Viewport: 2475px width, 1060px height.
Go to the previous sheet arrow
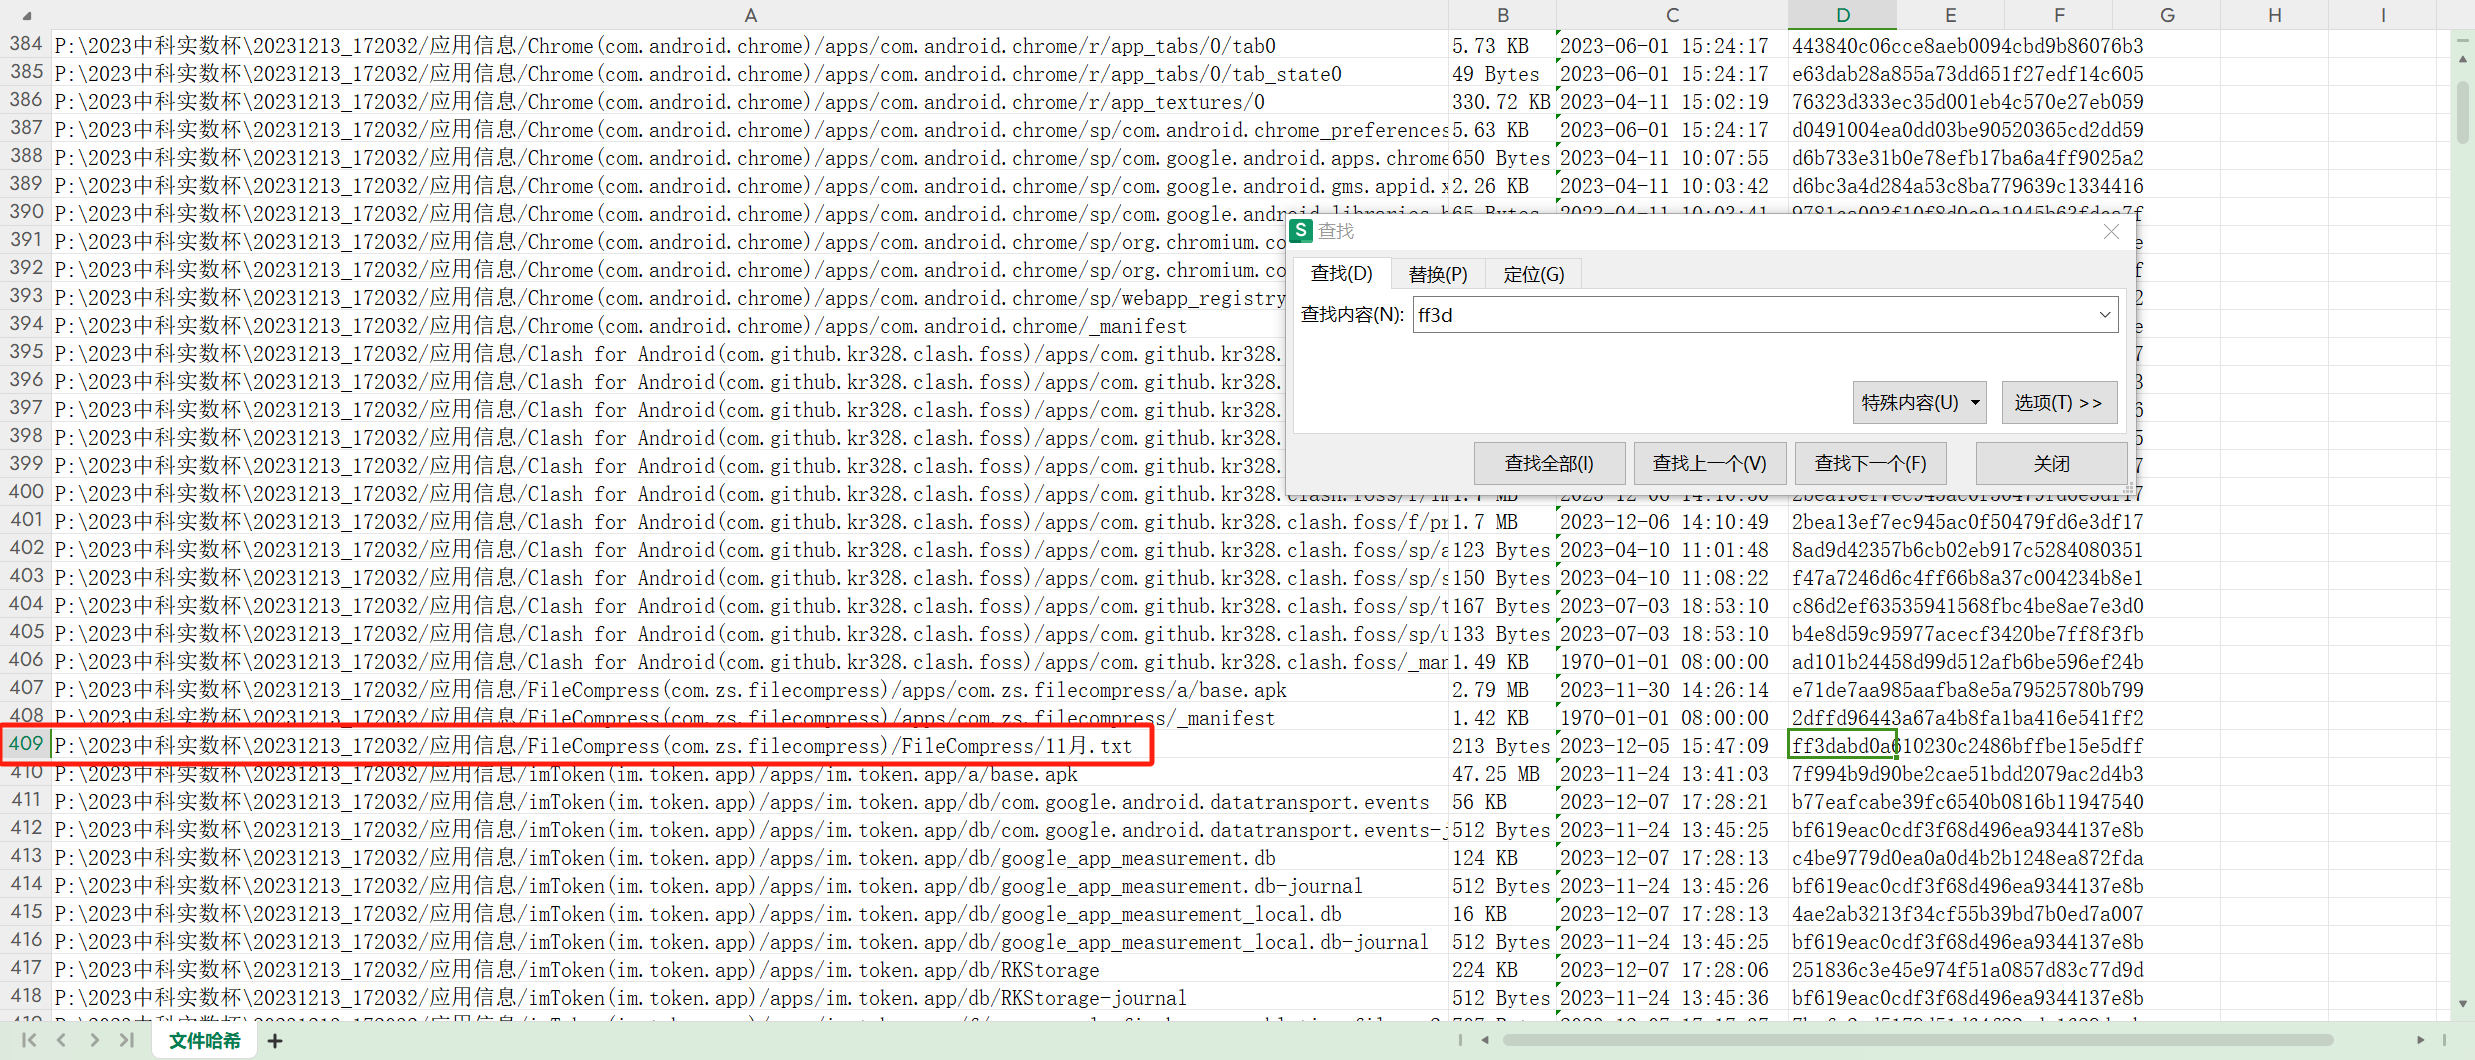click(x=61, y=1040)
